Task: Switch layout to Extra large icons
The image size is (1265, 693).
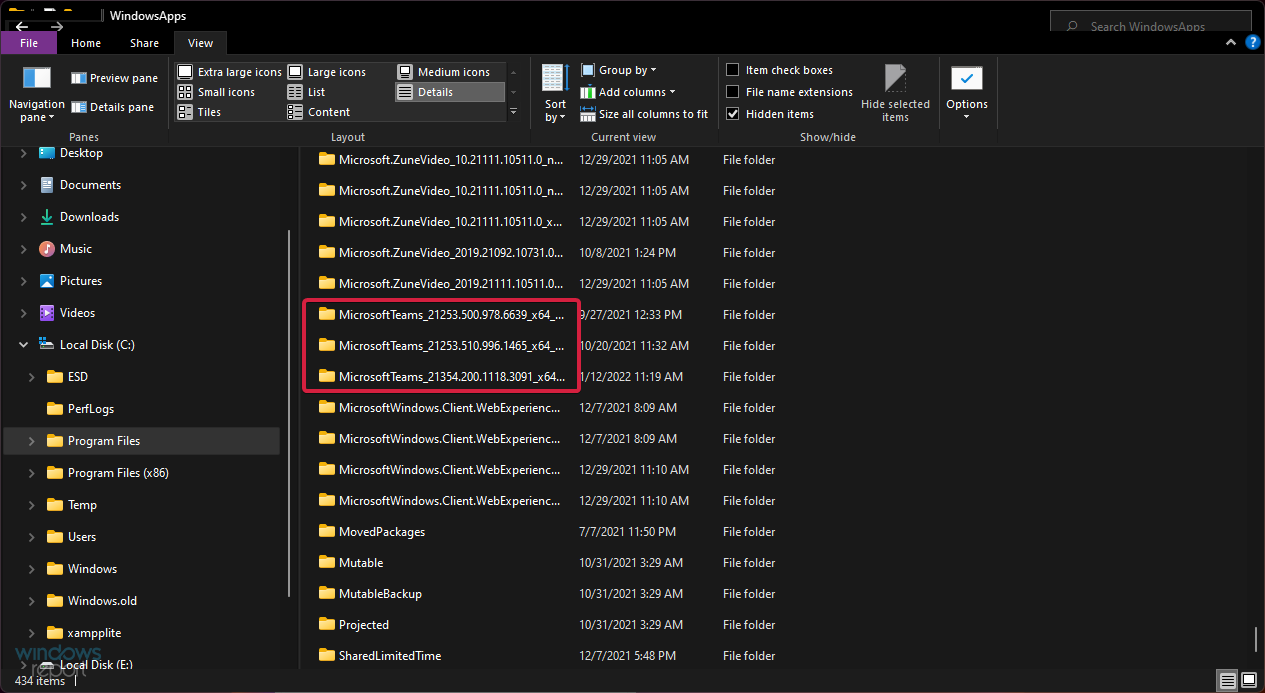Action: point(230,72)
